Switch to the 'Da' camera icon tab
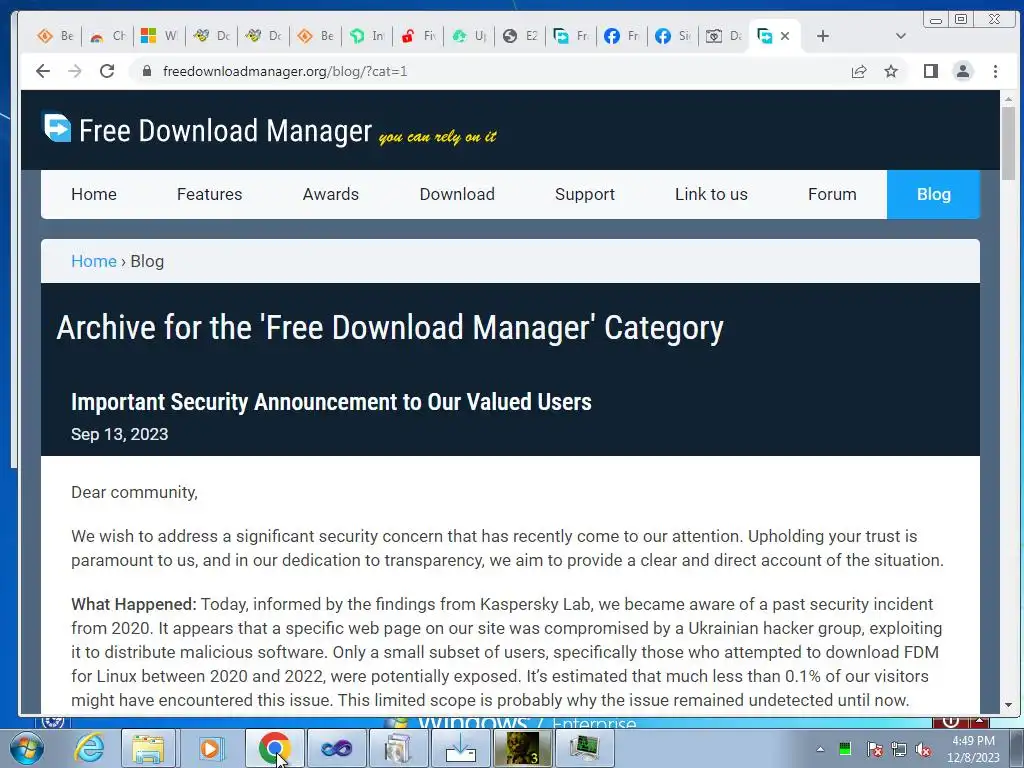 coord(724,36)
